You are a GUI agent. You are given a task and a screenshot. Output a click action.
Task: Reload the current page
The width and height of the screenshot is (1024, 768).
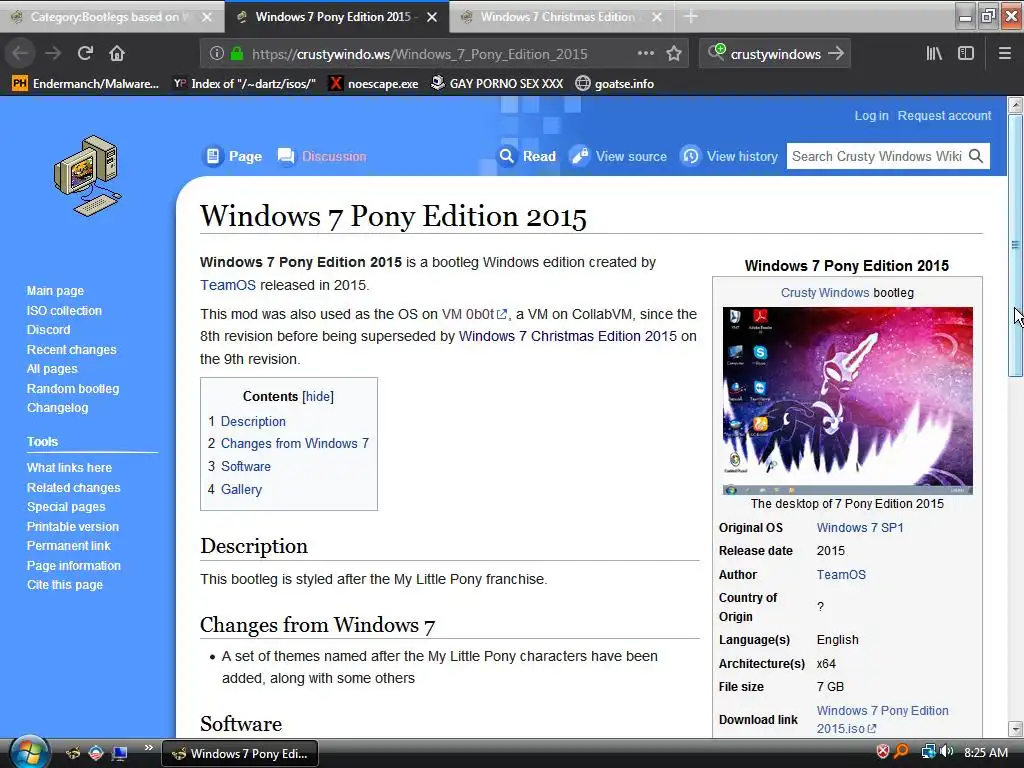pos(85,54)
